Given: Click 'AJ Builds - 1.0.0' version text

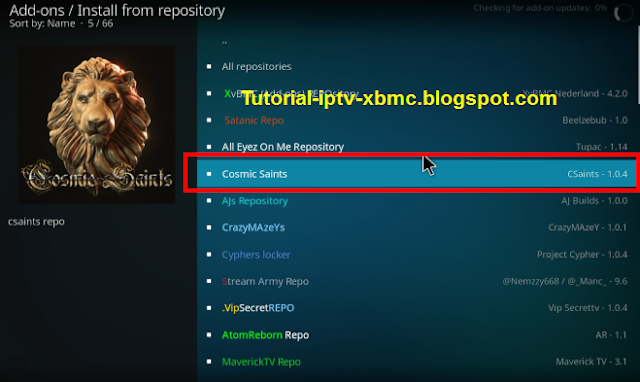Looking at the screenshot, I should (x=594, y=201).
